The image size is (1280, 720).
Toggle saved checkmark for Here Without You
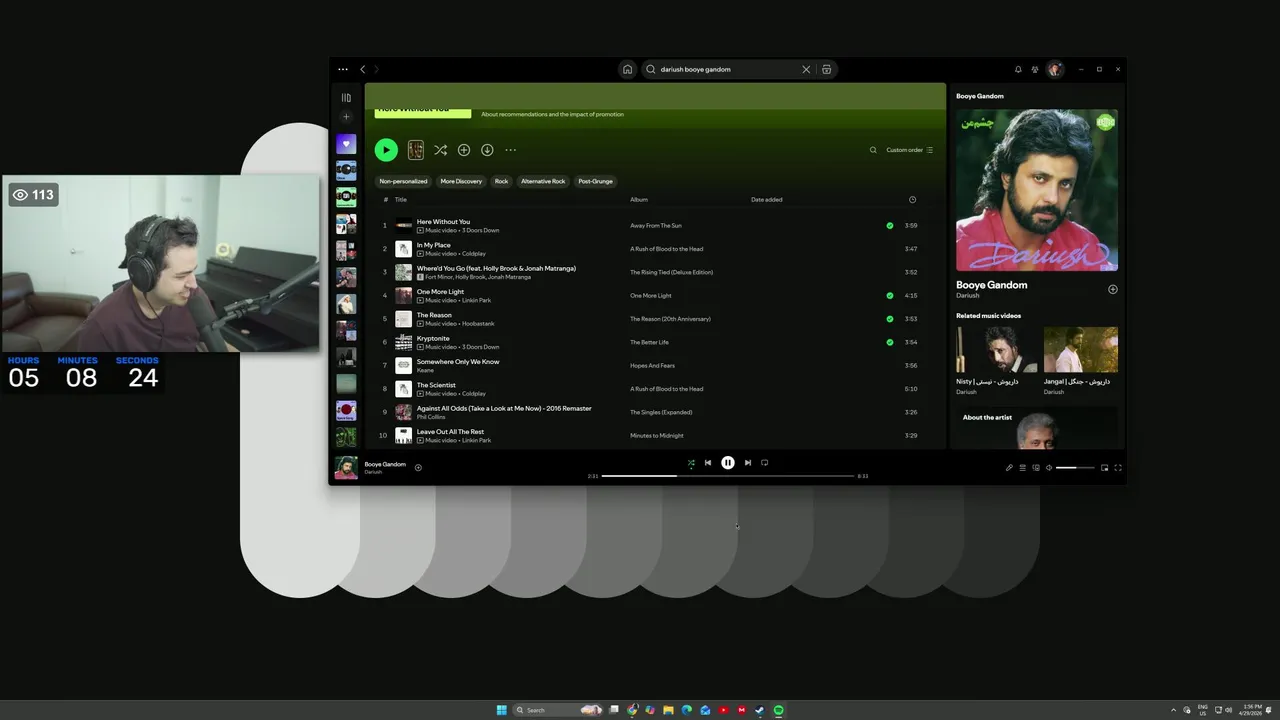(x=890, y=226)
